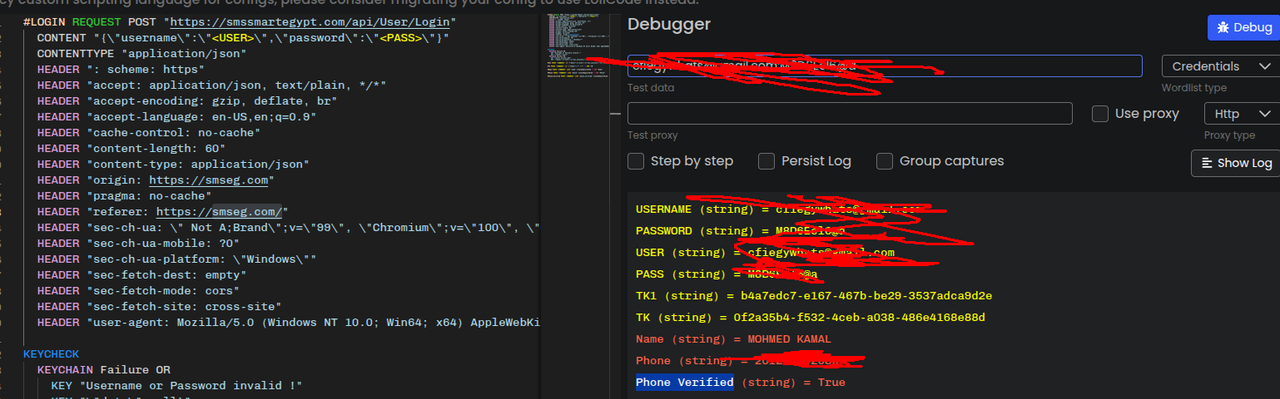Screen dimensions: 1280x399
Task: Open the Credentials wordlist type dropdown
Action: point(1220,66)
